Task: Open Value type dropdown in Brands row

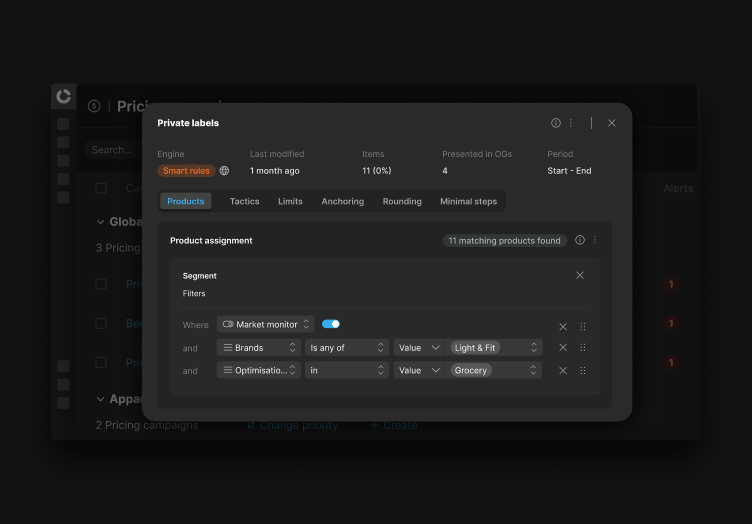Action: pyautogui.click(x=419, y=348)
